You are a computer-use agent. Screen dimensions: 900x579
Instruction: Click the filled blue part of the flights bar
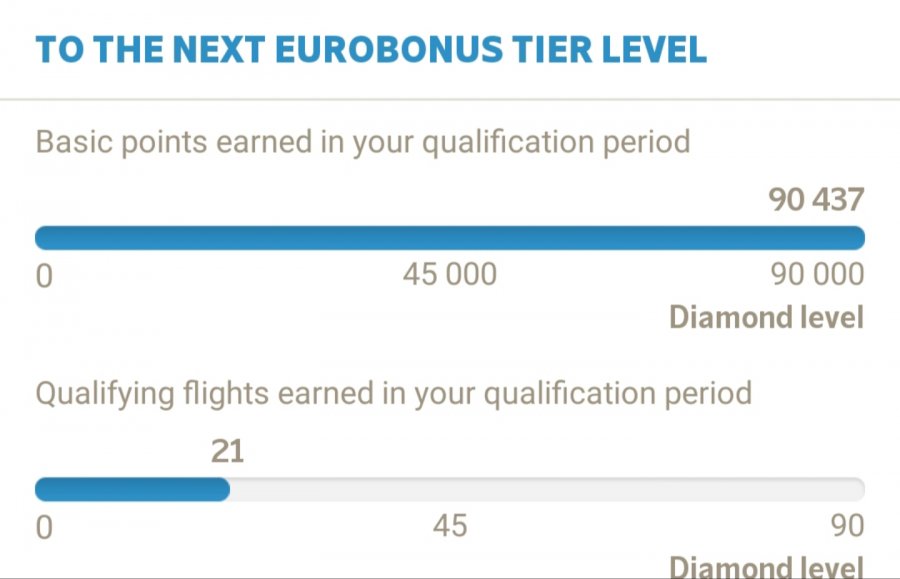click(132, 489)
